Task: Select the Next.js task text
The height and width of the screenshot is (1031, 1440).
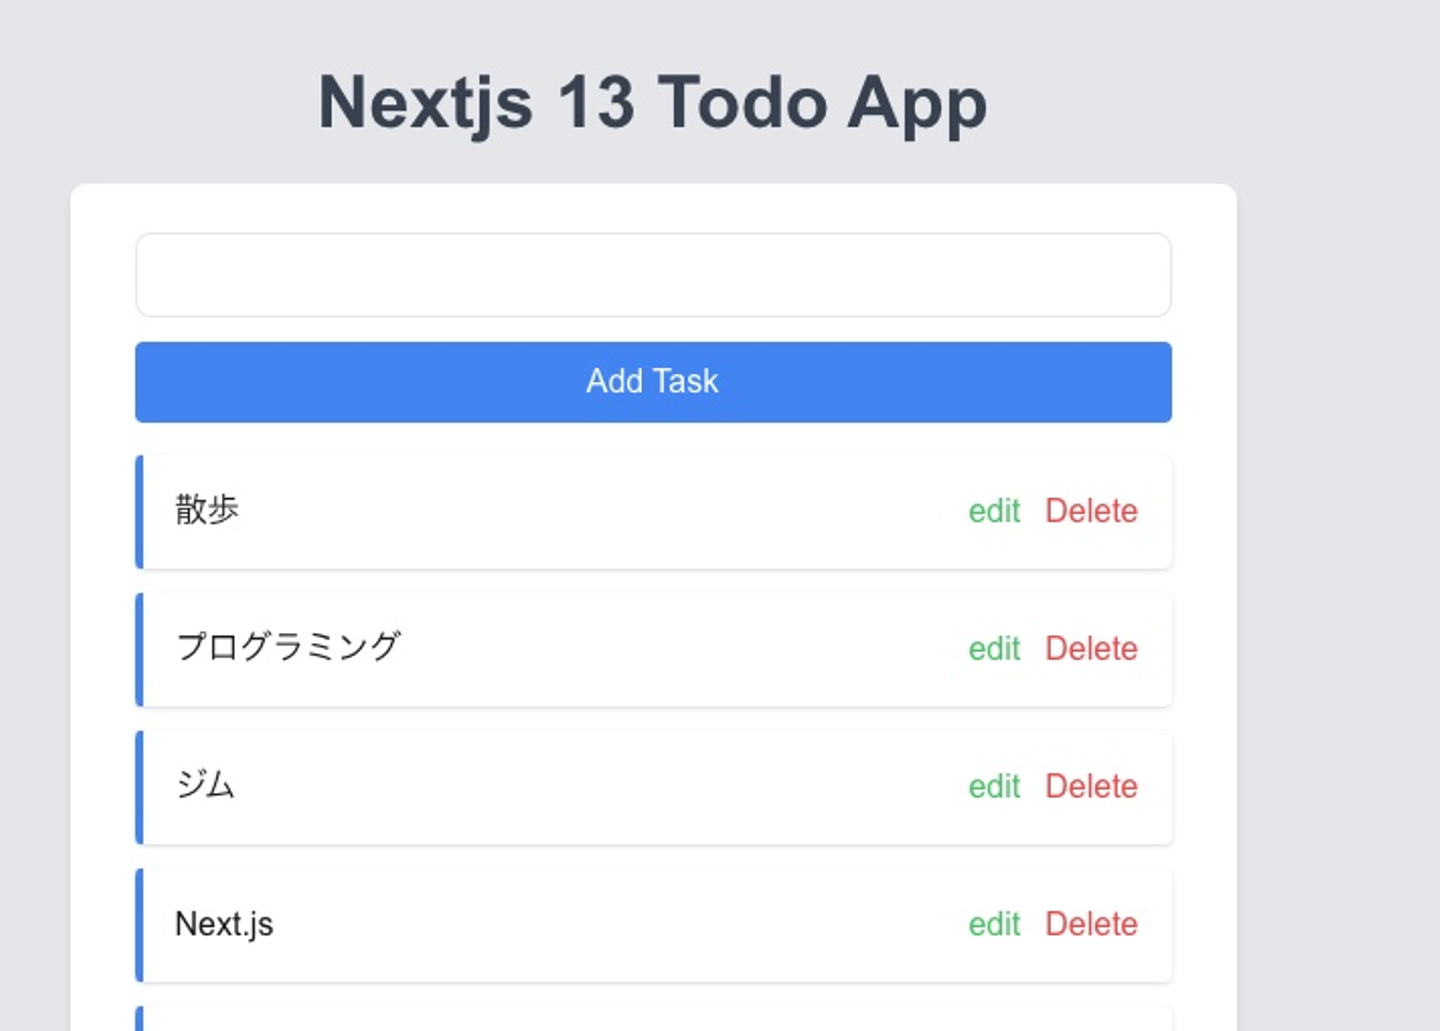Action: tap(224, 924)
